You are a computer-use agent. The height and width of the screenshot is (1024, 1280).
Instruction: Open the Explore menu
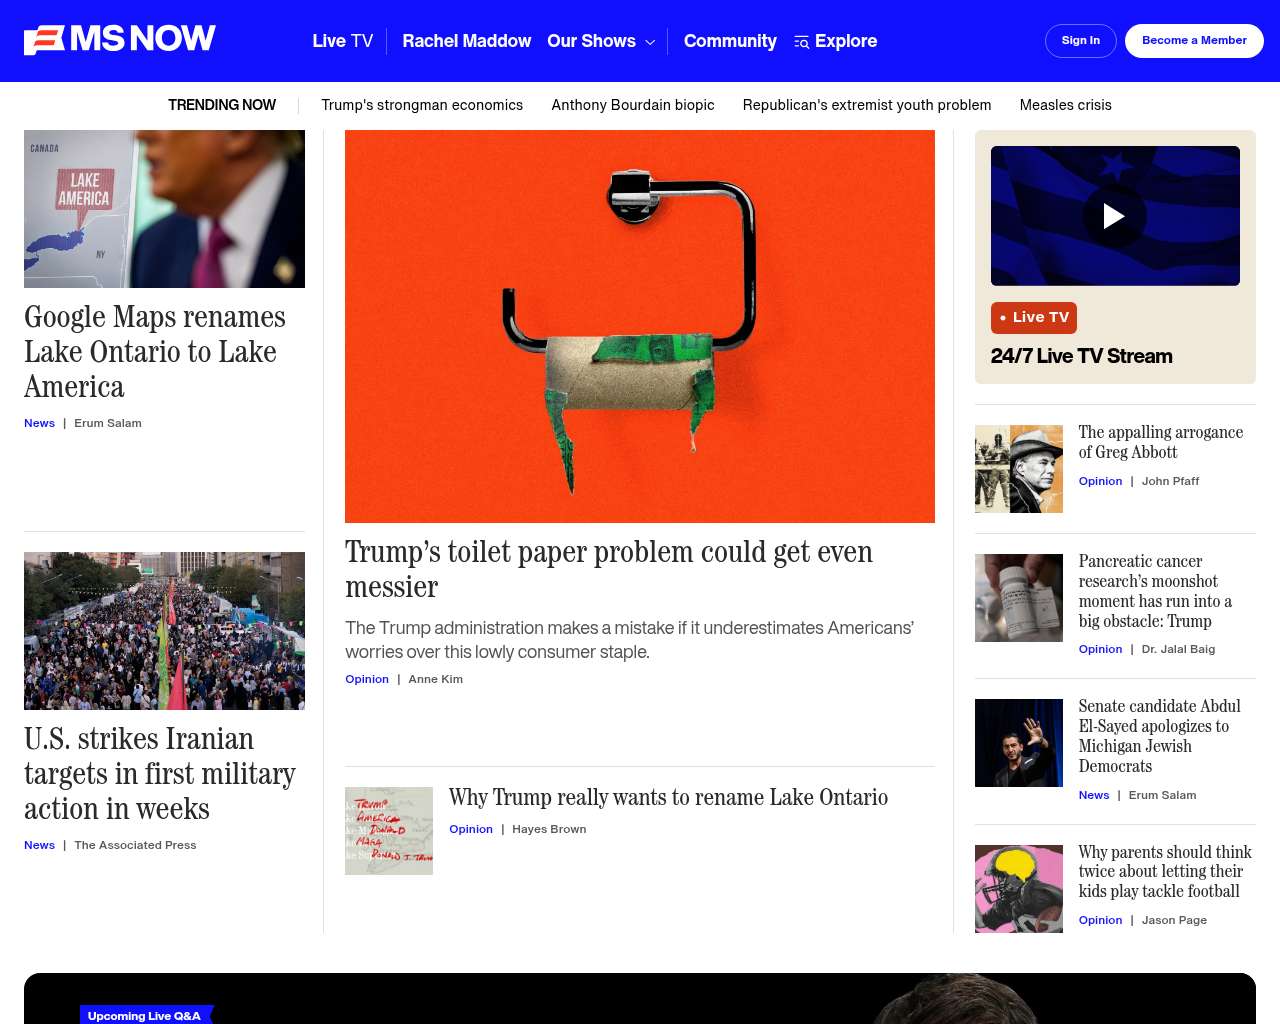(x=845, y=41)
